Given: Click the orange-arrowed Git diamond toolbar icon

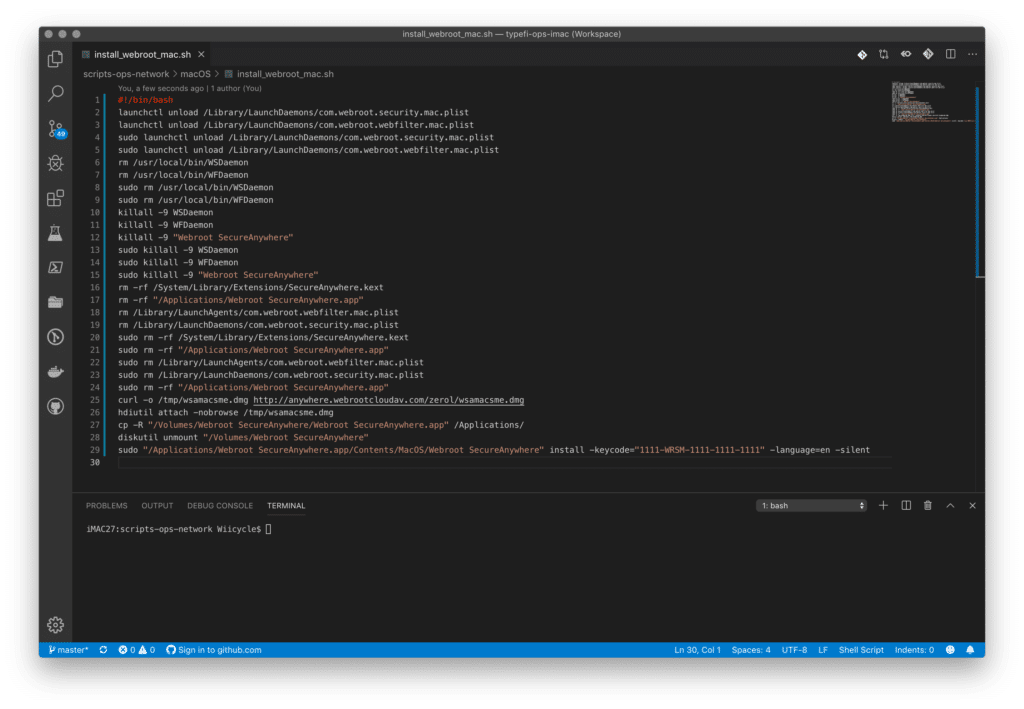Looking at the screenshot, I should coord(862,55).
